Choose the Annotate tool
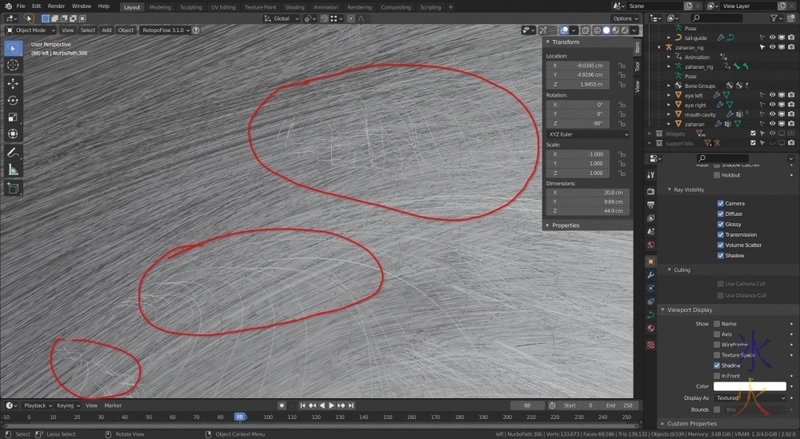Screen dimensions: 800x439 pyautogui.click(x=13, y=152)
